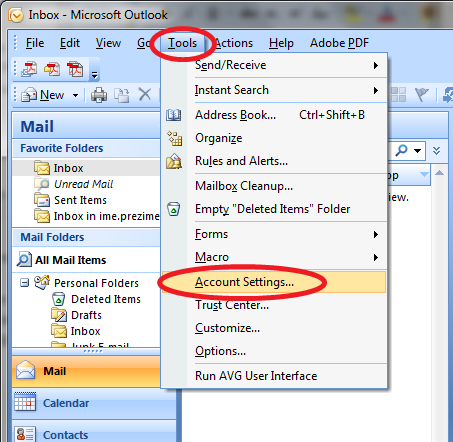Click the Mail envelope navigation icon
This screenshot has height=442, width=453.
26,370
